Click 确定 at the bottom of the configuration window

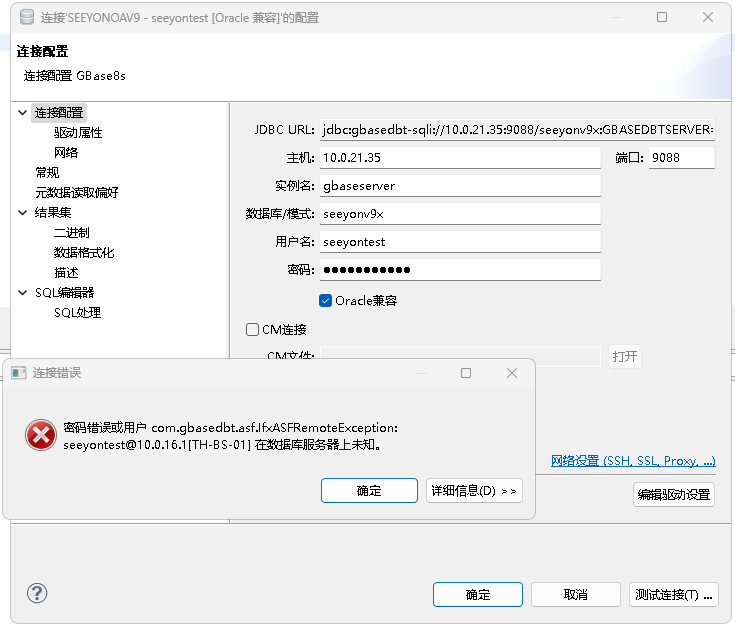(x=478, y=595)
